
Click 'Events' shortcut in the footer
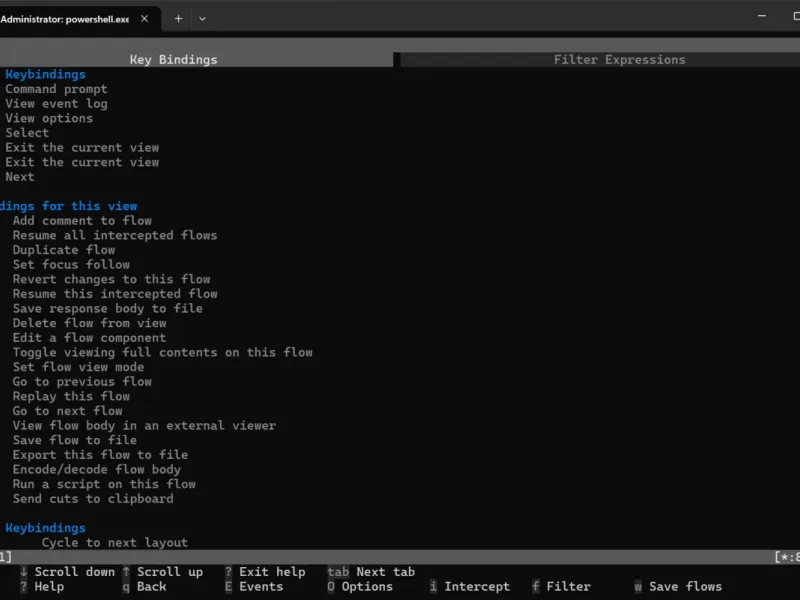(261, 587)
